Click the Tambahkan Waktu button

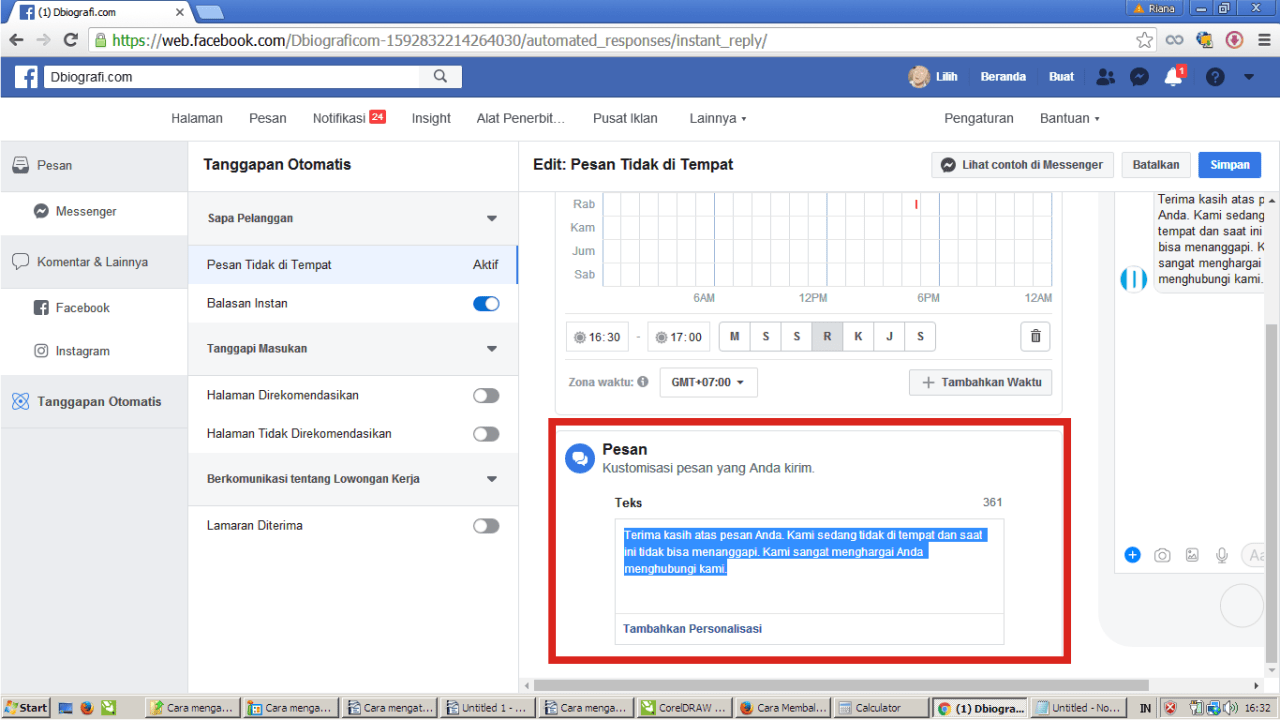(x=981, y=382)
